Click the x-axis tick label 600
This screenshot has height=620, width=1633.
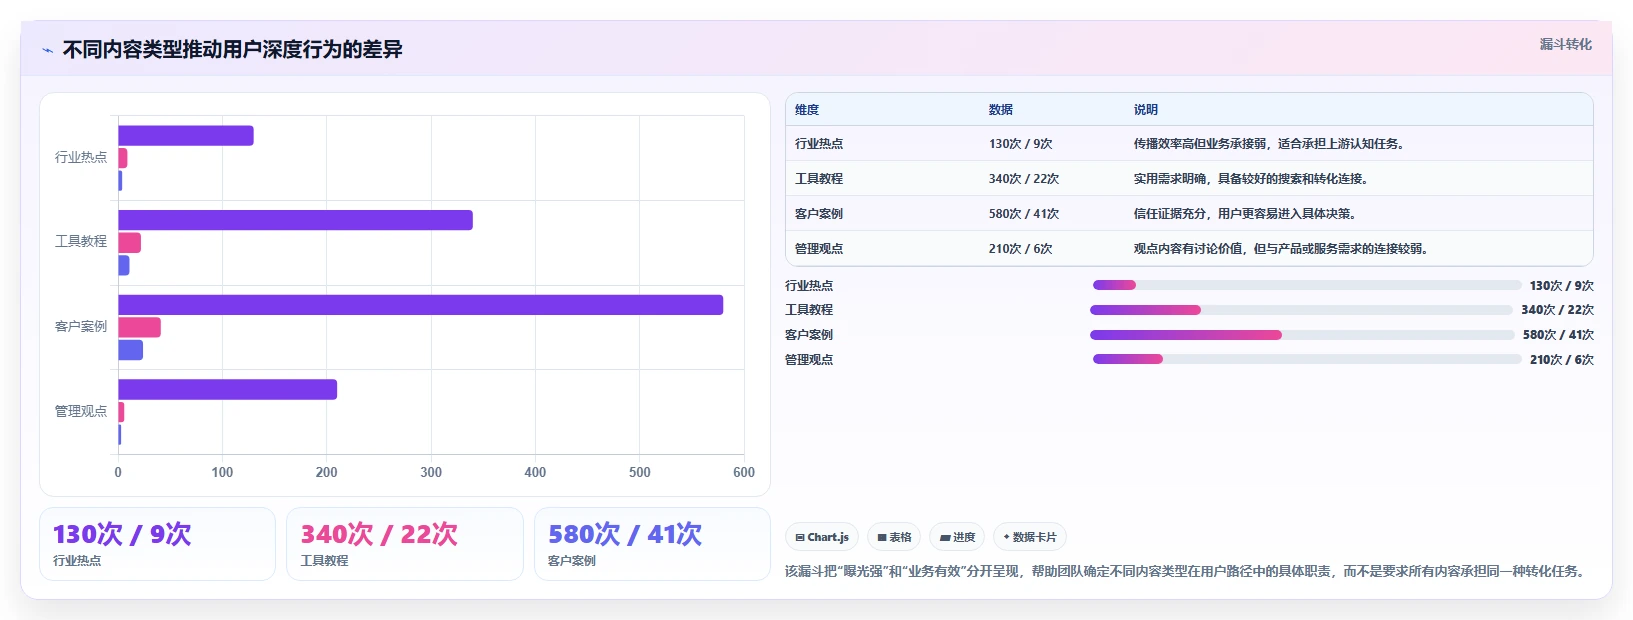point(744,472)
